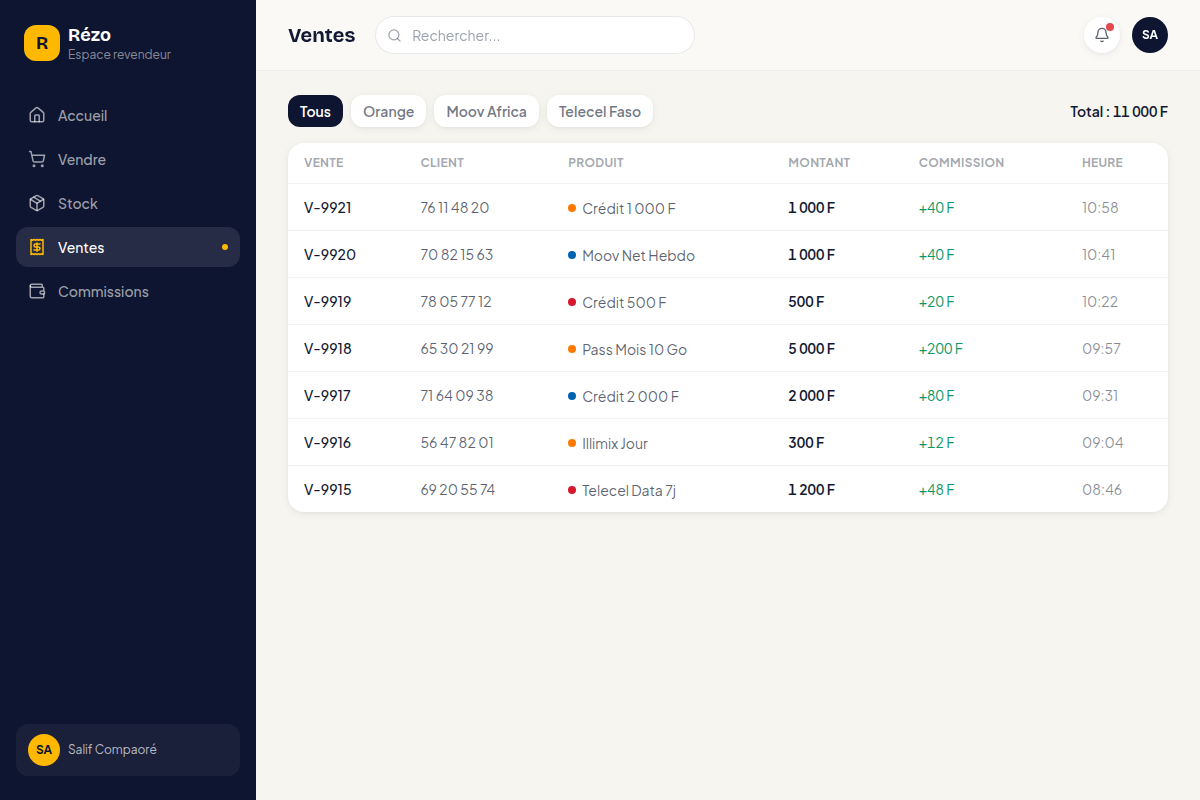1200x800 pixels.
Task: Select sale V-9917
Action: 728,395
